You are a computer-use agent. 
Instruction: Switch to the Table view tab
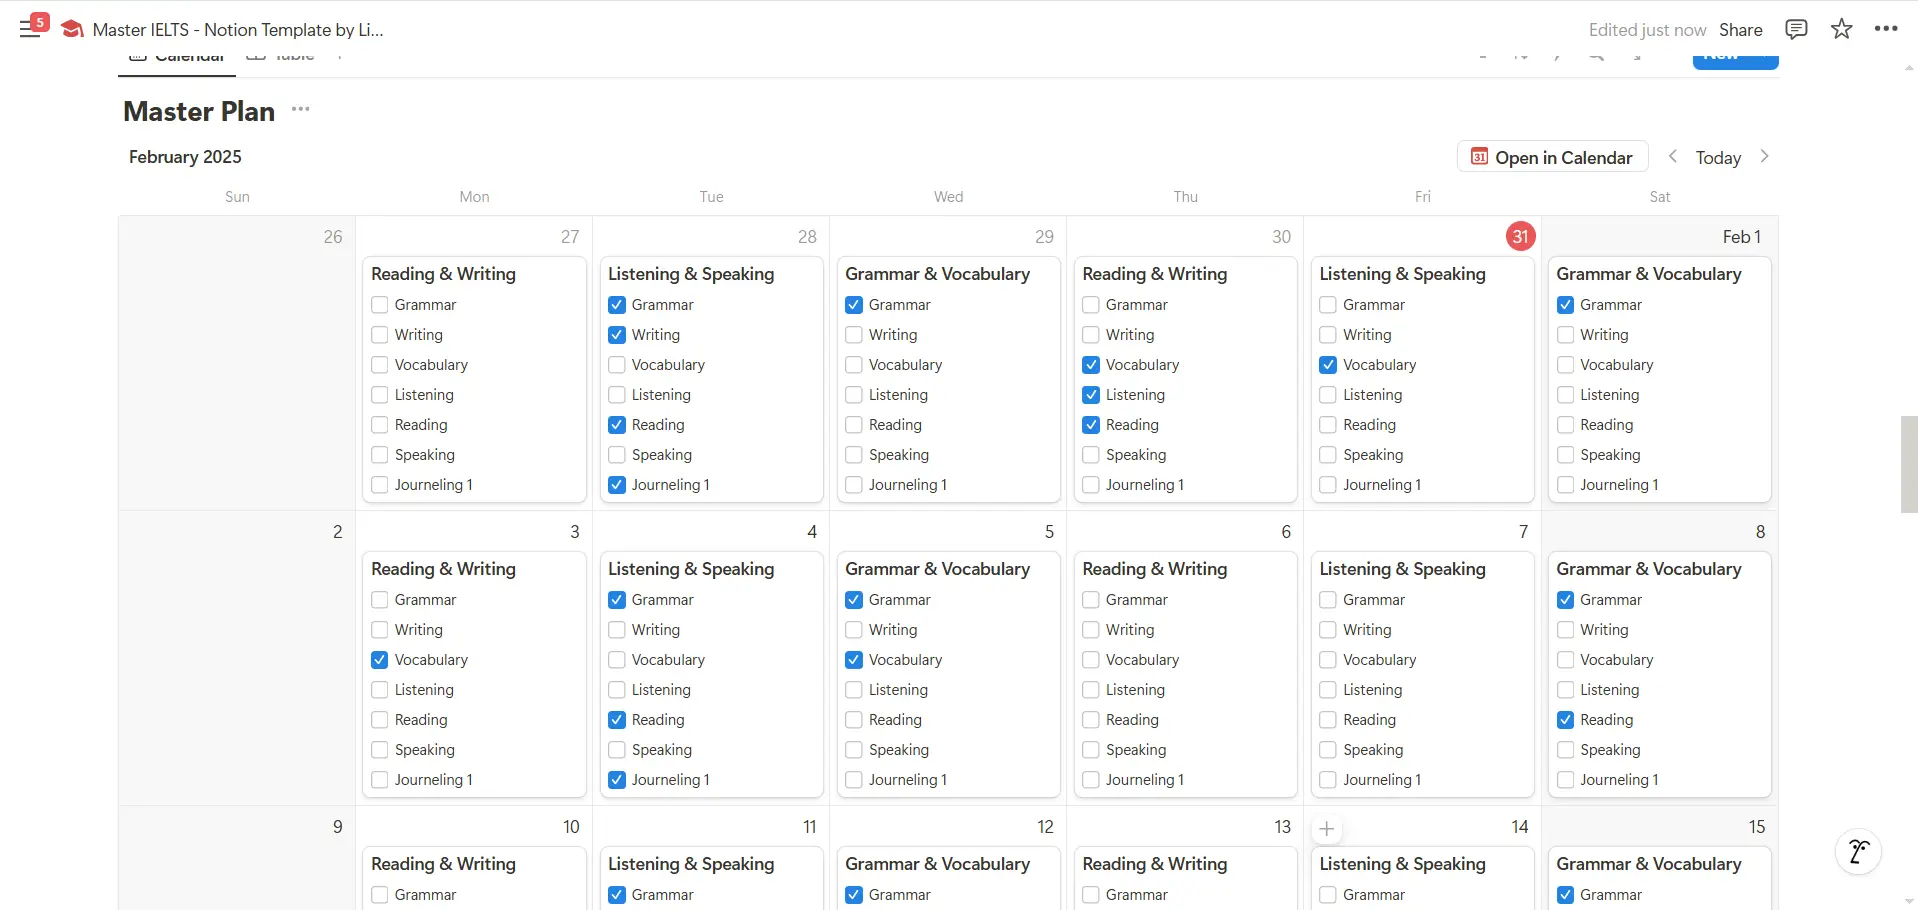281,57
